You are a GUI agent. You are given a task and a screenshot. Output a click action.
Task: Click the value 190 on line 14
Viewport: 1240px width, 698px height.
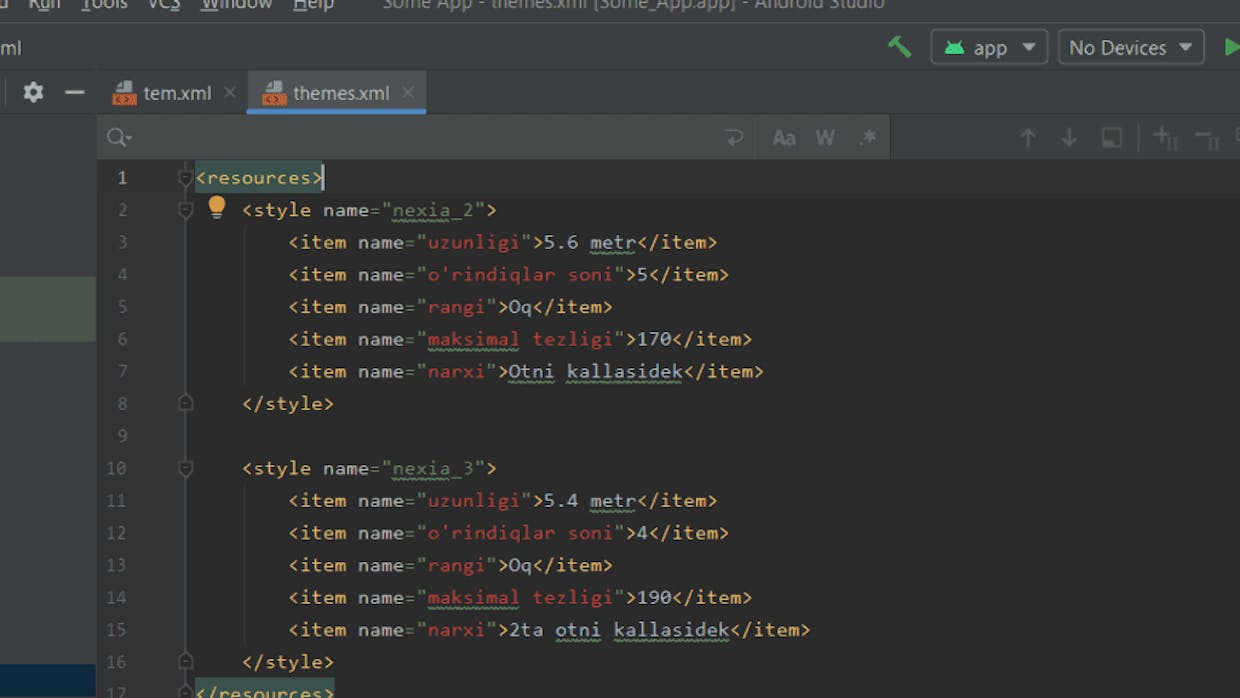pos(654,597)
